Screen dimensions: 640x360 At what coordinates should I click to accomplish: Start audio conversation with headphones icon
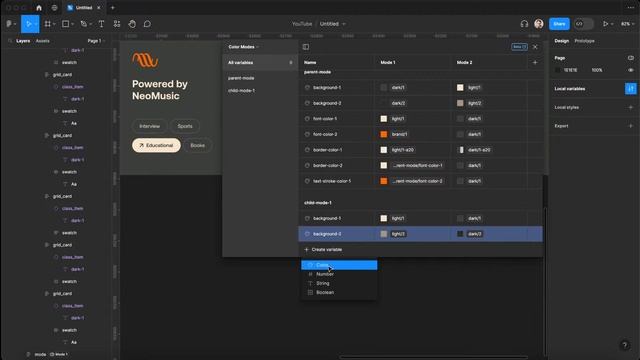[524, 24]
